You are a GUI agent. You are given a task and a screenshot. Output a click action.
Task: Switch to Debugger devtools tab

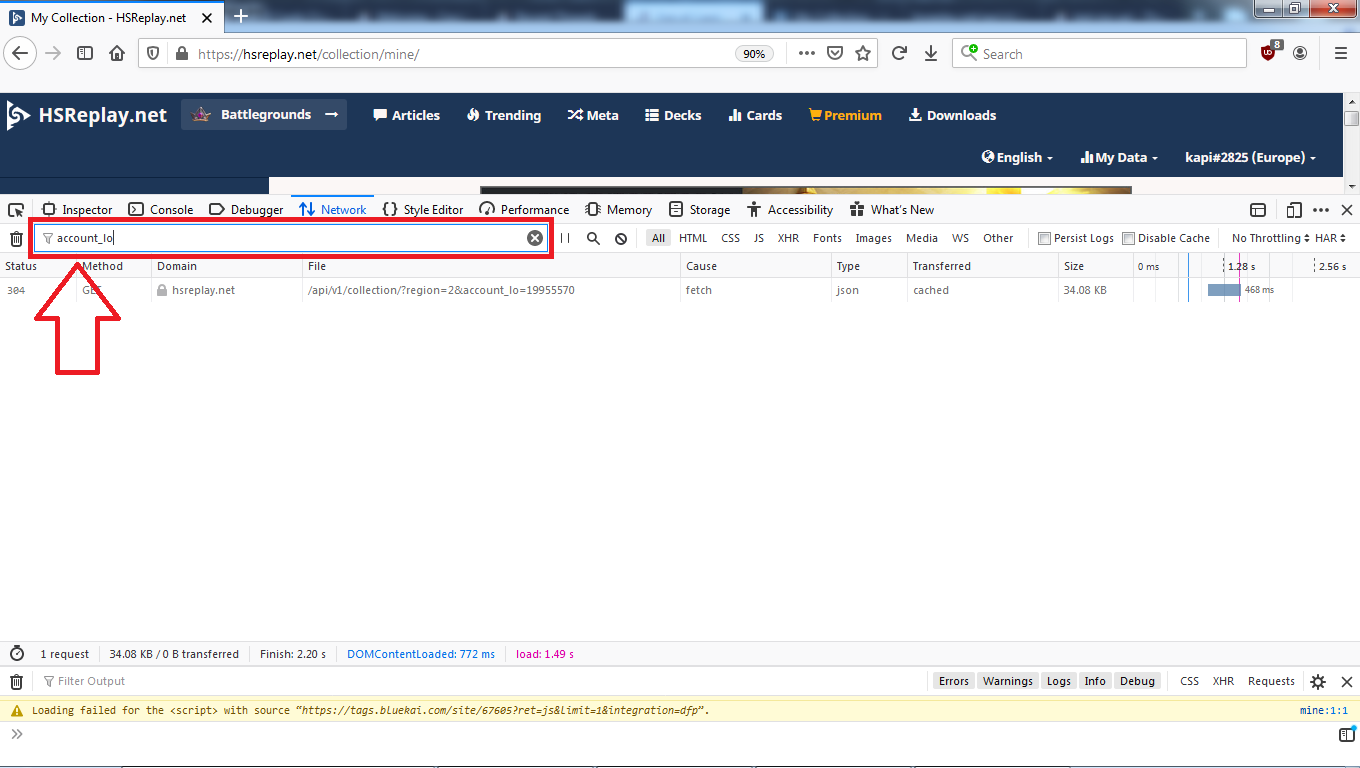[246, 210]
